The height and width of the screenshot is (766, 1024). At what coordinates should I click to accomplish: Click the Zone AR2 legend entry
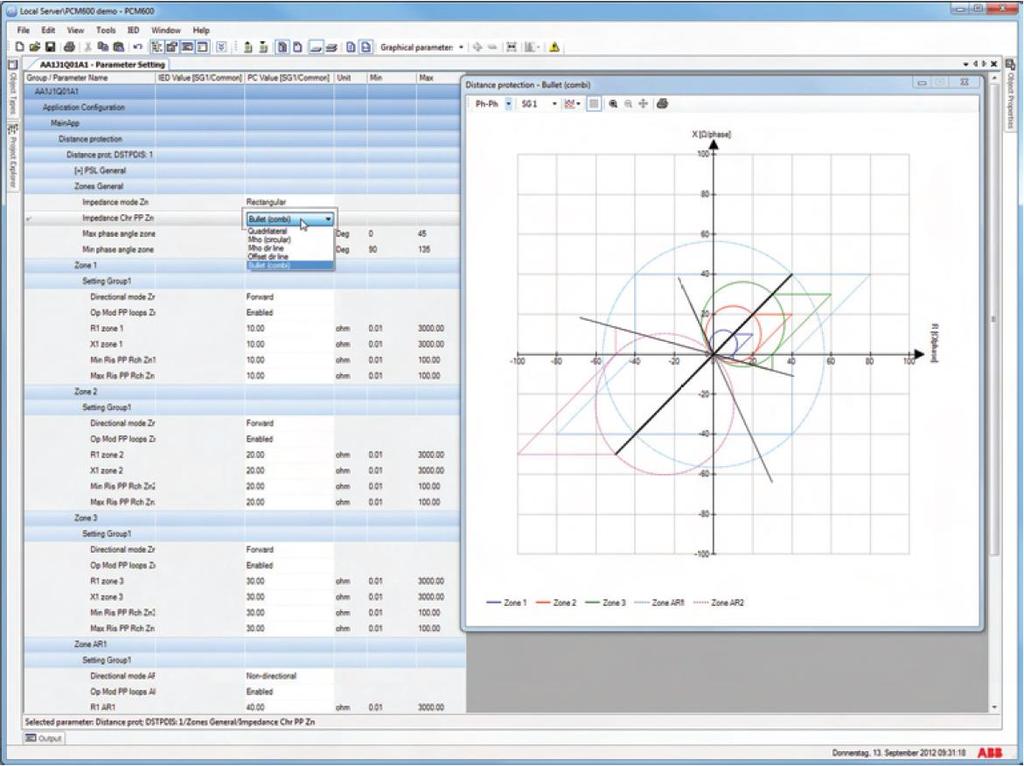click(718, 603)
